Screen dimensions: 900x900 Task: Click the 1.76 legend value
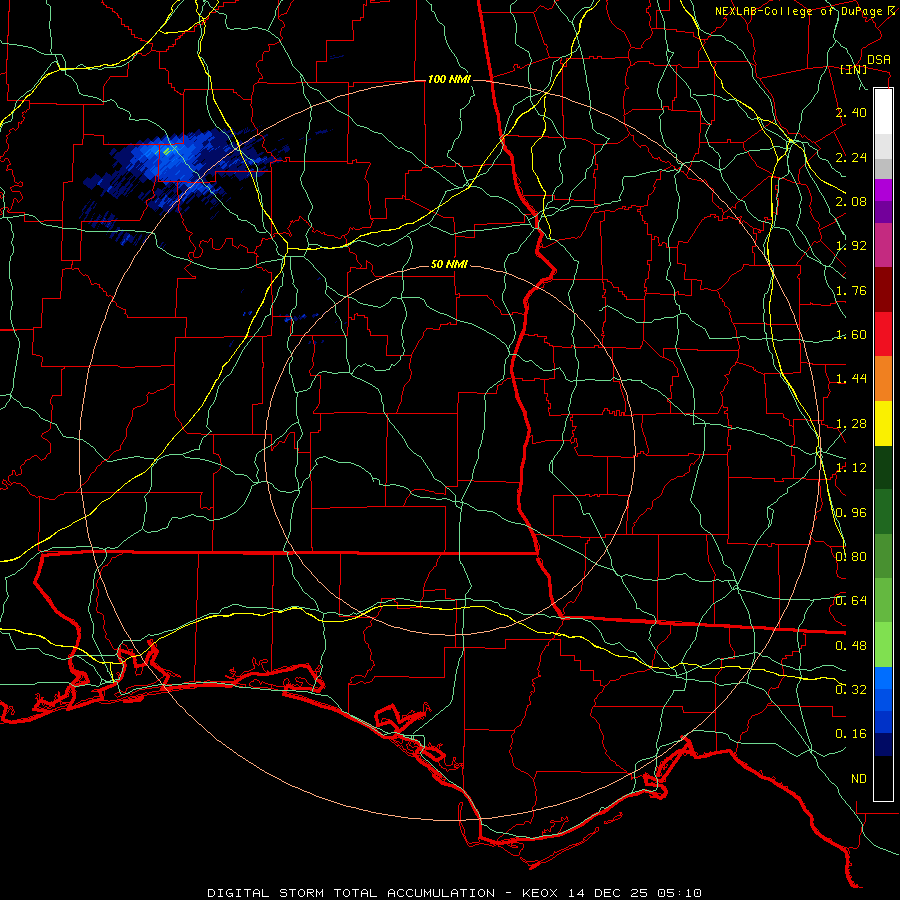(851, 290)
